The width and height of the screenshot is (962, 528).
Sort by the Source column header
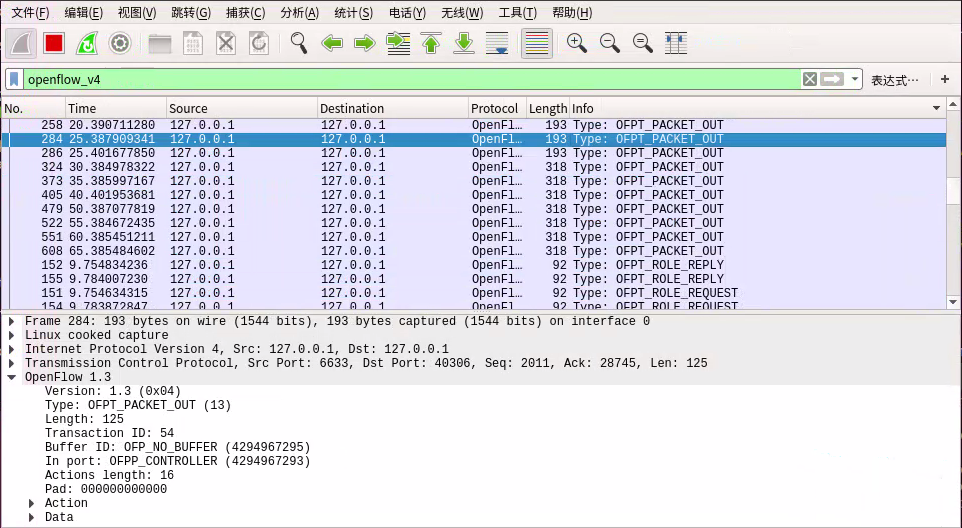pos(242,109)
